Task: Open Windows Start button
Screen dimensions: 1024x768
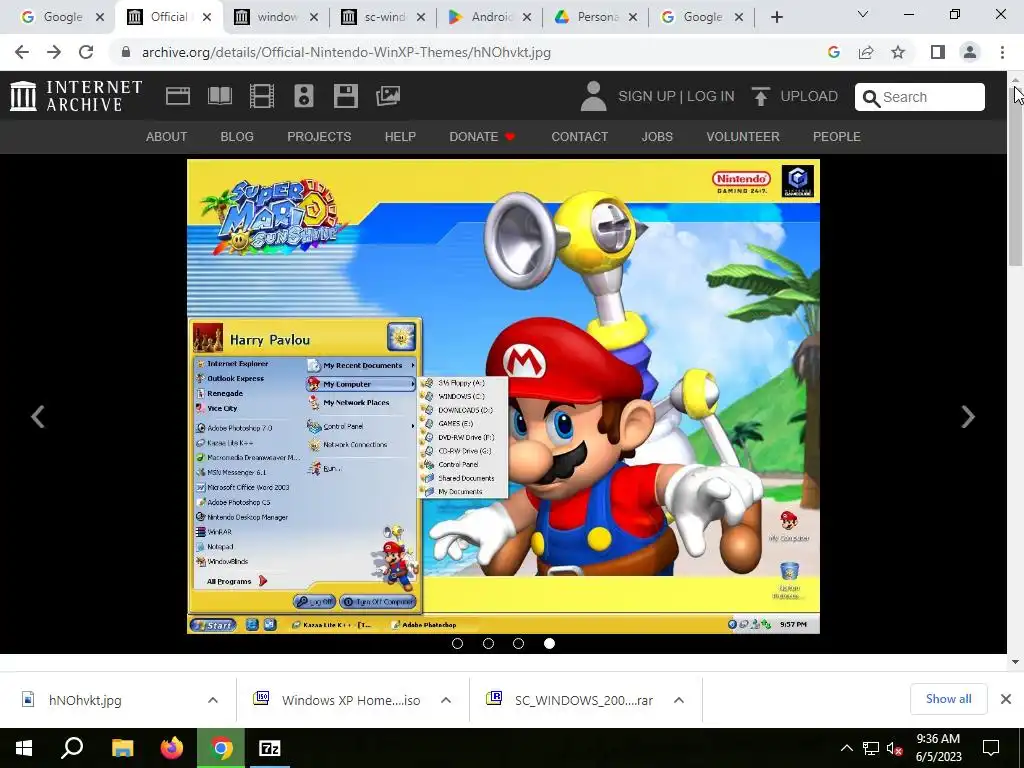Action: click(x=24, y=748)
